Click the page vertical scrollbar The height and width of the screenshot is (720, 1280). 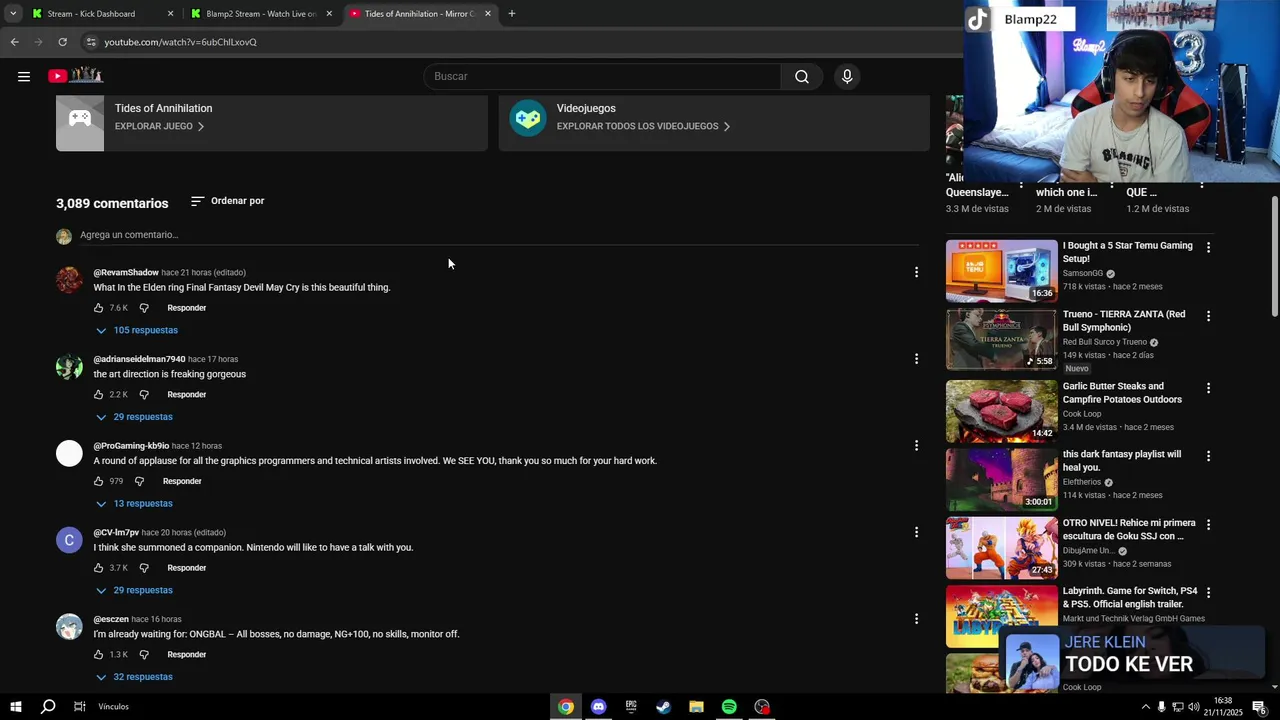(1274, 257)
